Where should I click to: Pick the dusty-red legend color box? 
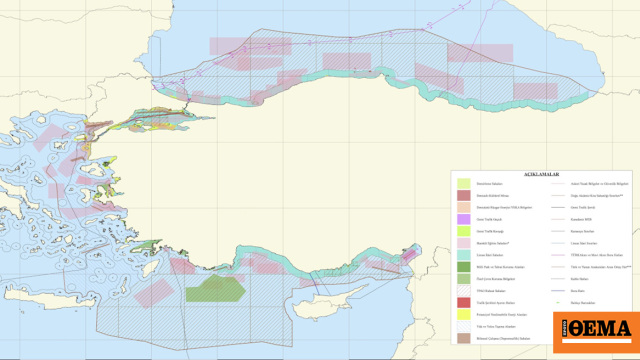point(464,196)
